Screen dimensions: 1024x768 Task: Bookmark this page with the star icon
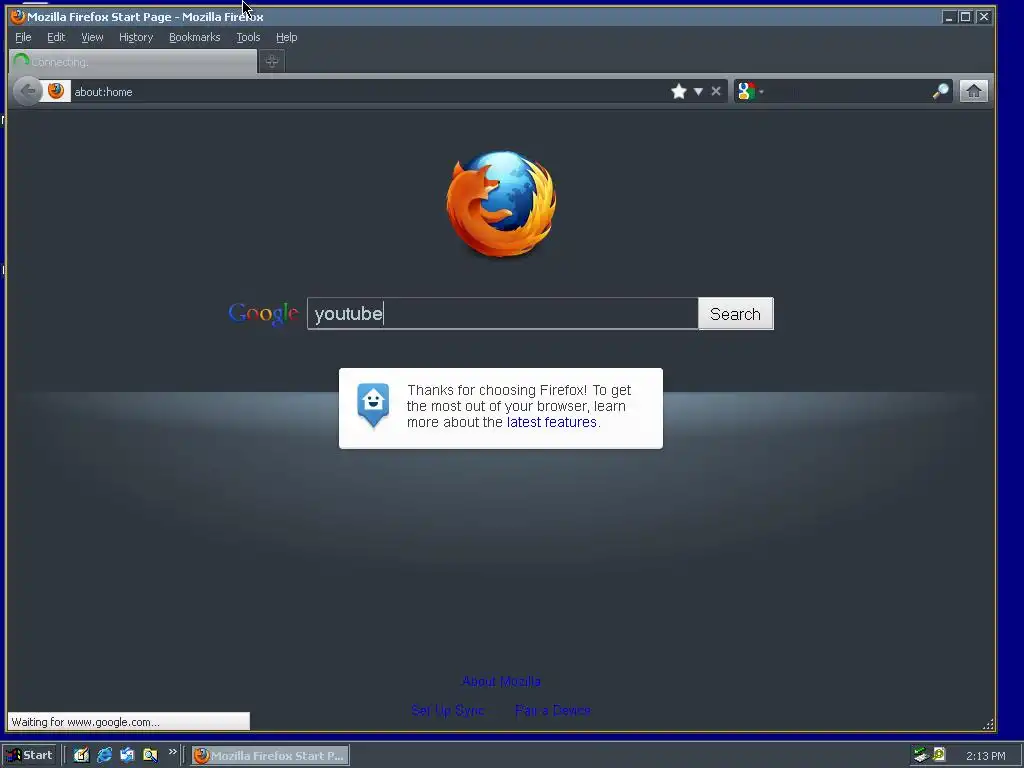679,91
